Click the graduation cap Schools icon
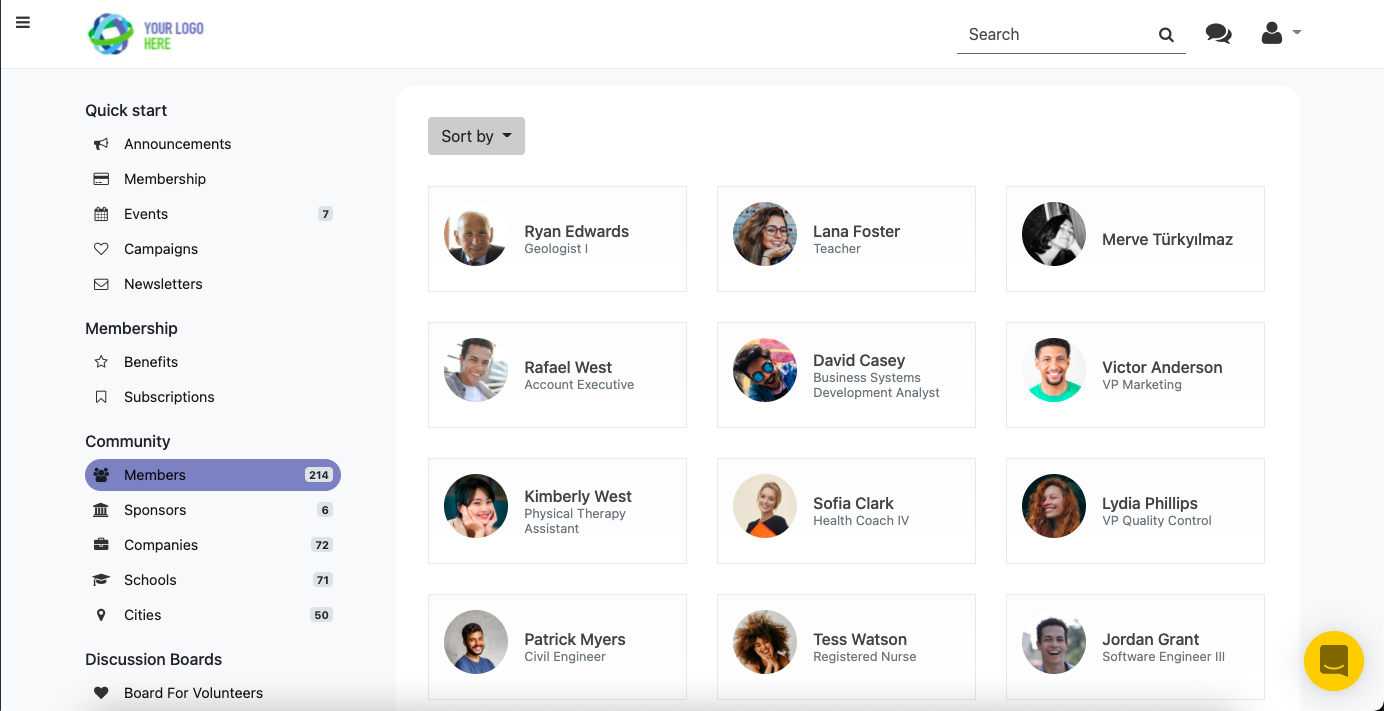Image resolution: width=1384 pixels, height=711 pixels. click(101, 580)
